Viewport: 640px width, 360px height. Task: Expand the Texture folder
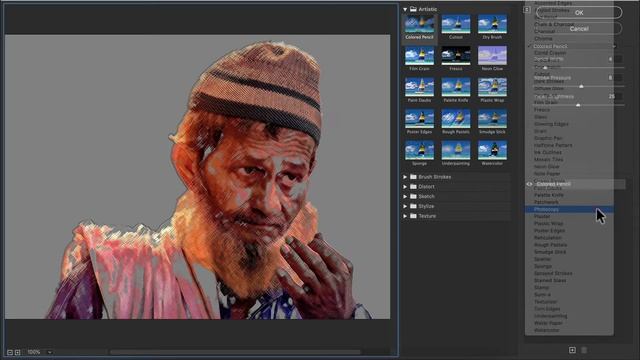405,216
